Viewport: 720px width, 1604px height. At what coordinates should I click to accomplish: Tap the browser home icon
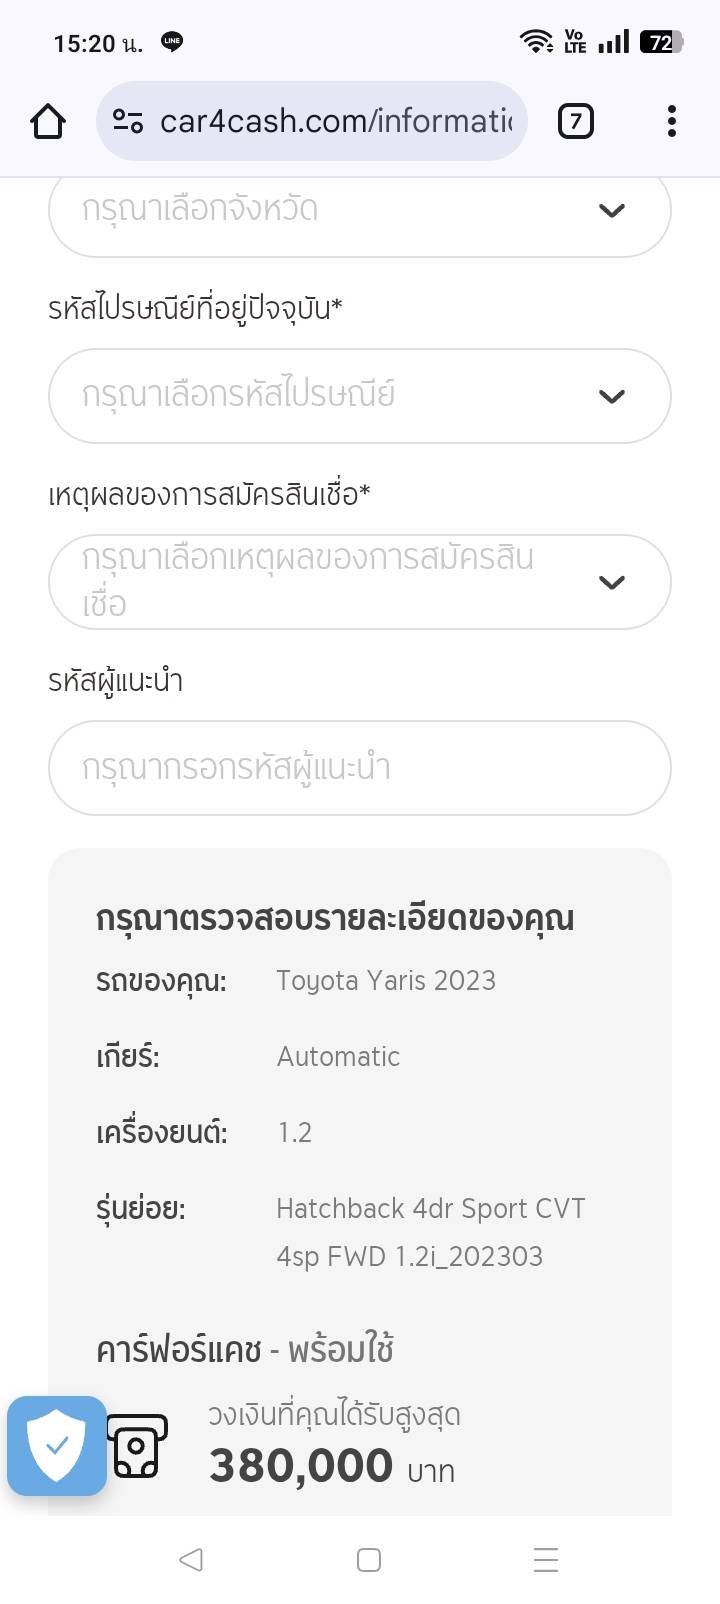click(48, 122)
